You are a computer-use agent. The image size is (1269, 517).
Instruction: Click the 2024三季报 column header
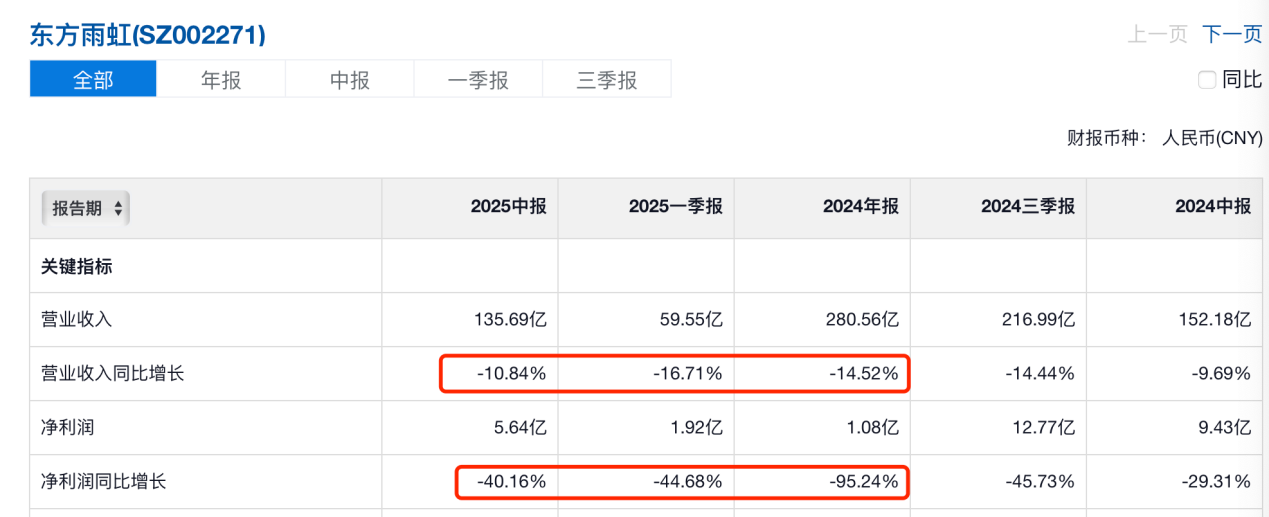pyautogui.click(x=1027, y=207)
